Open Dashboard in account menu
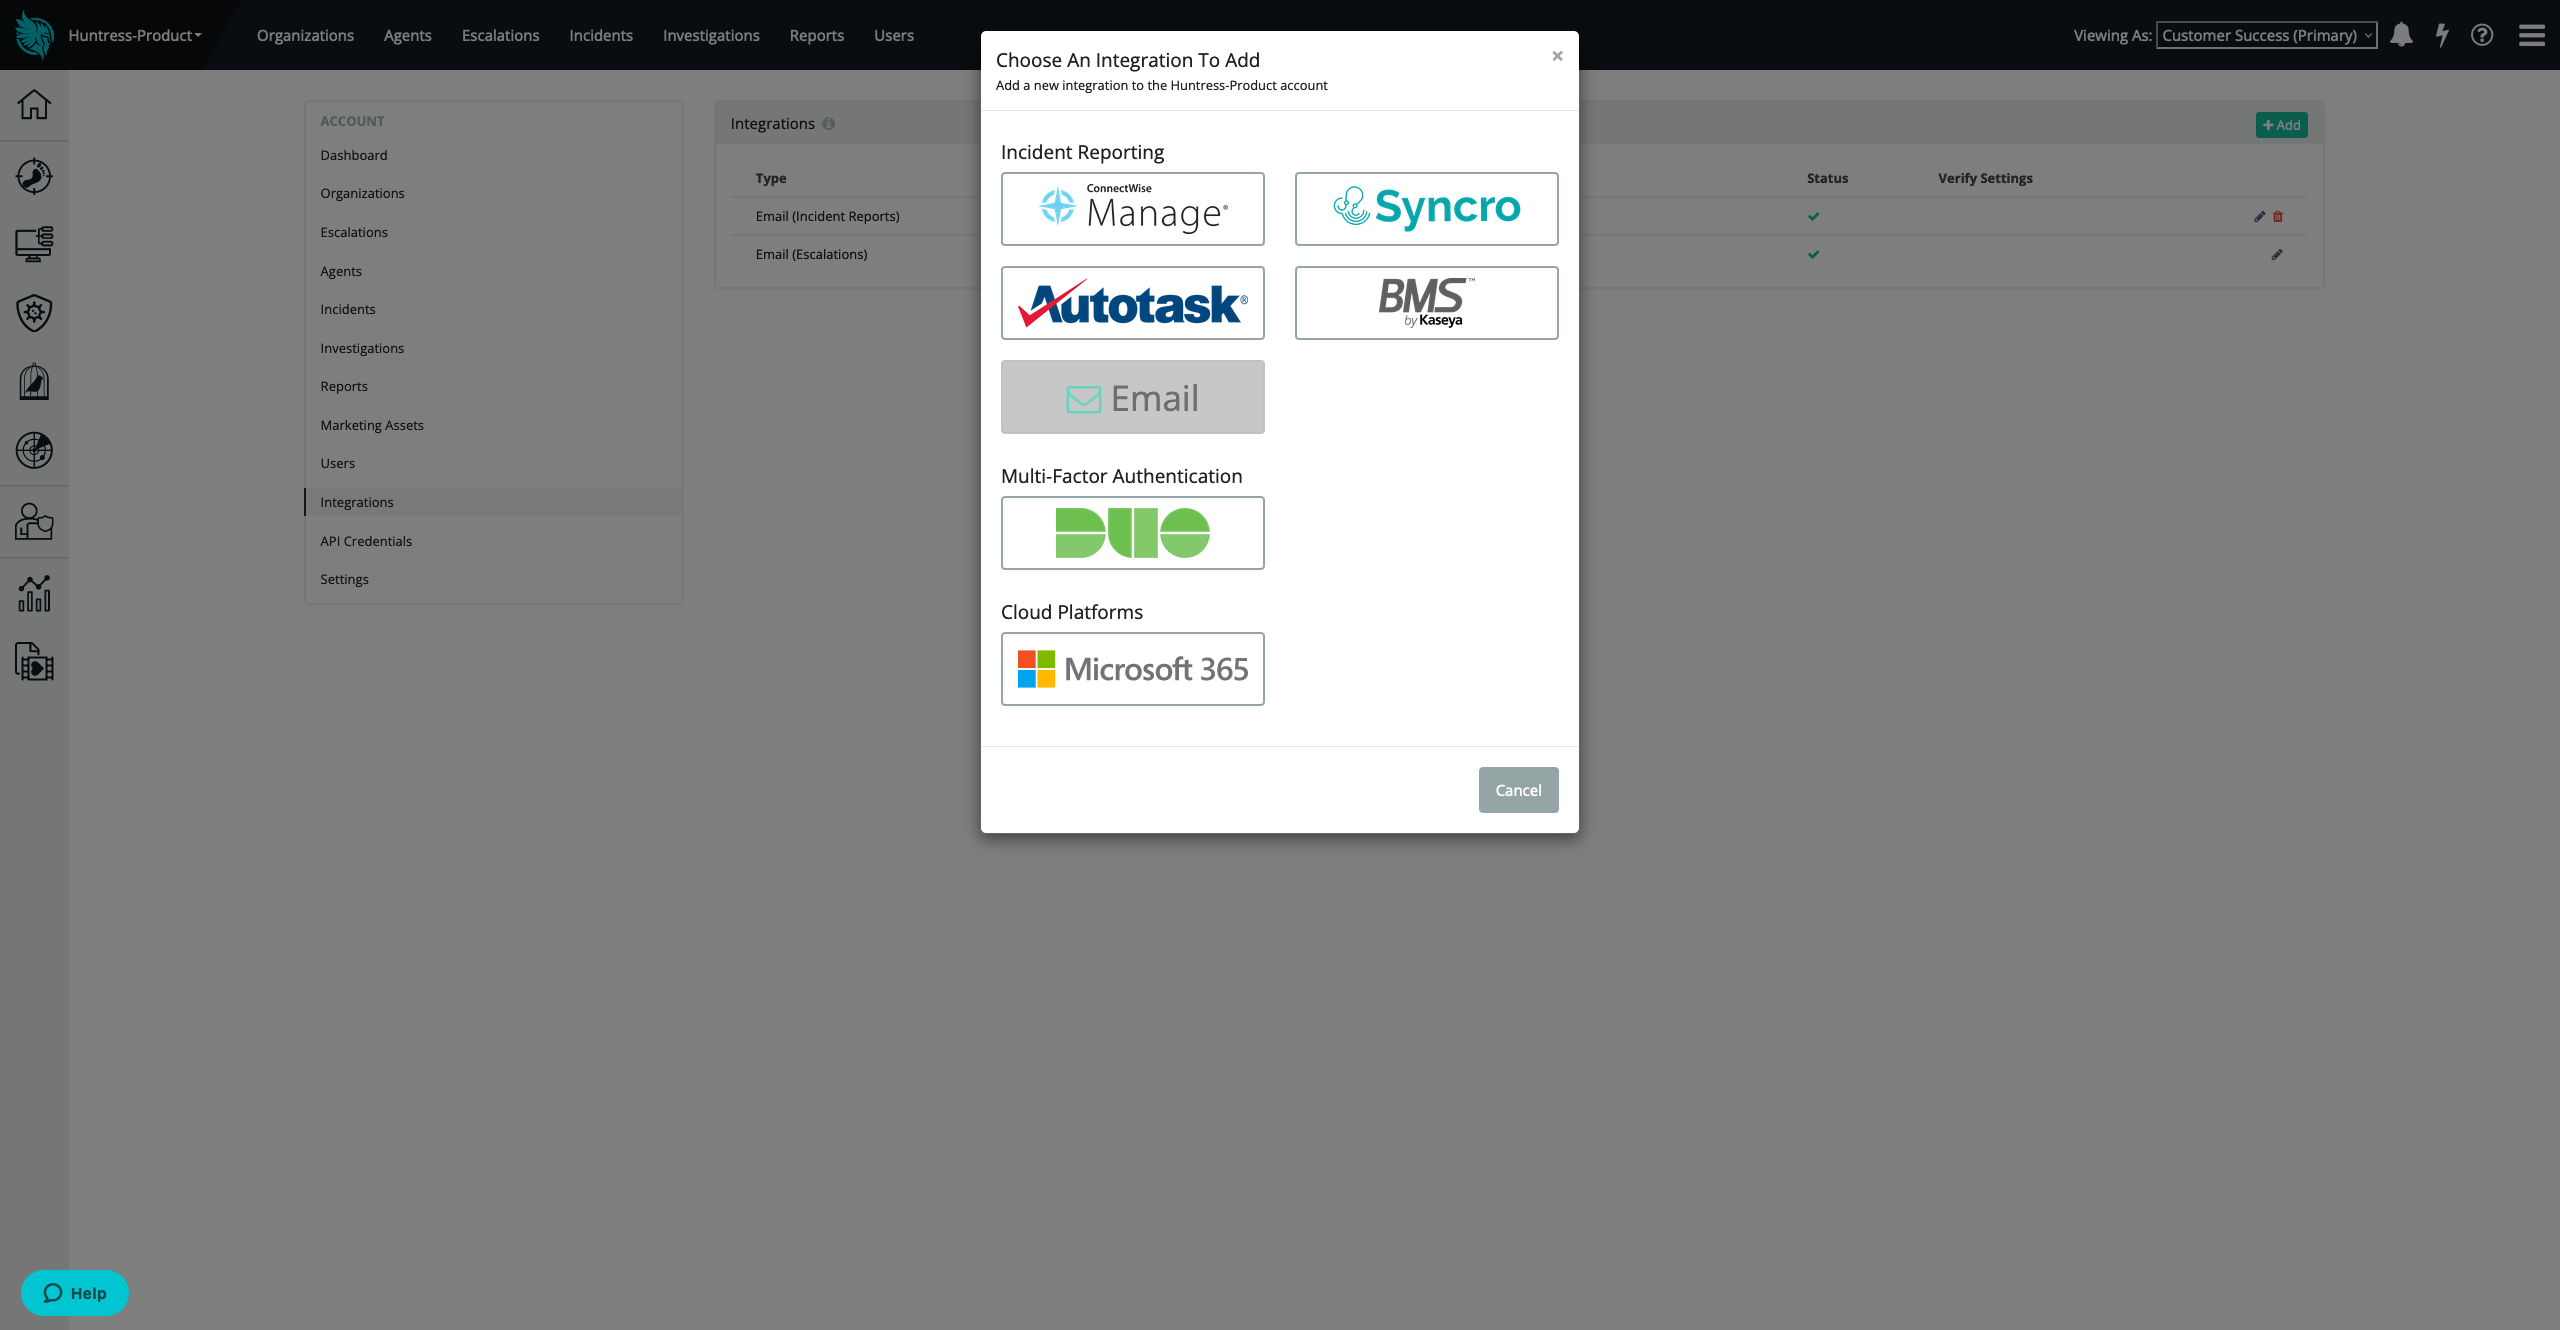The width and height of the screenshot is (2560, 1330). pos(354,155)
